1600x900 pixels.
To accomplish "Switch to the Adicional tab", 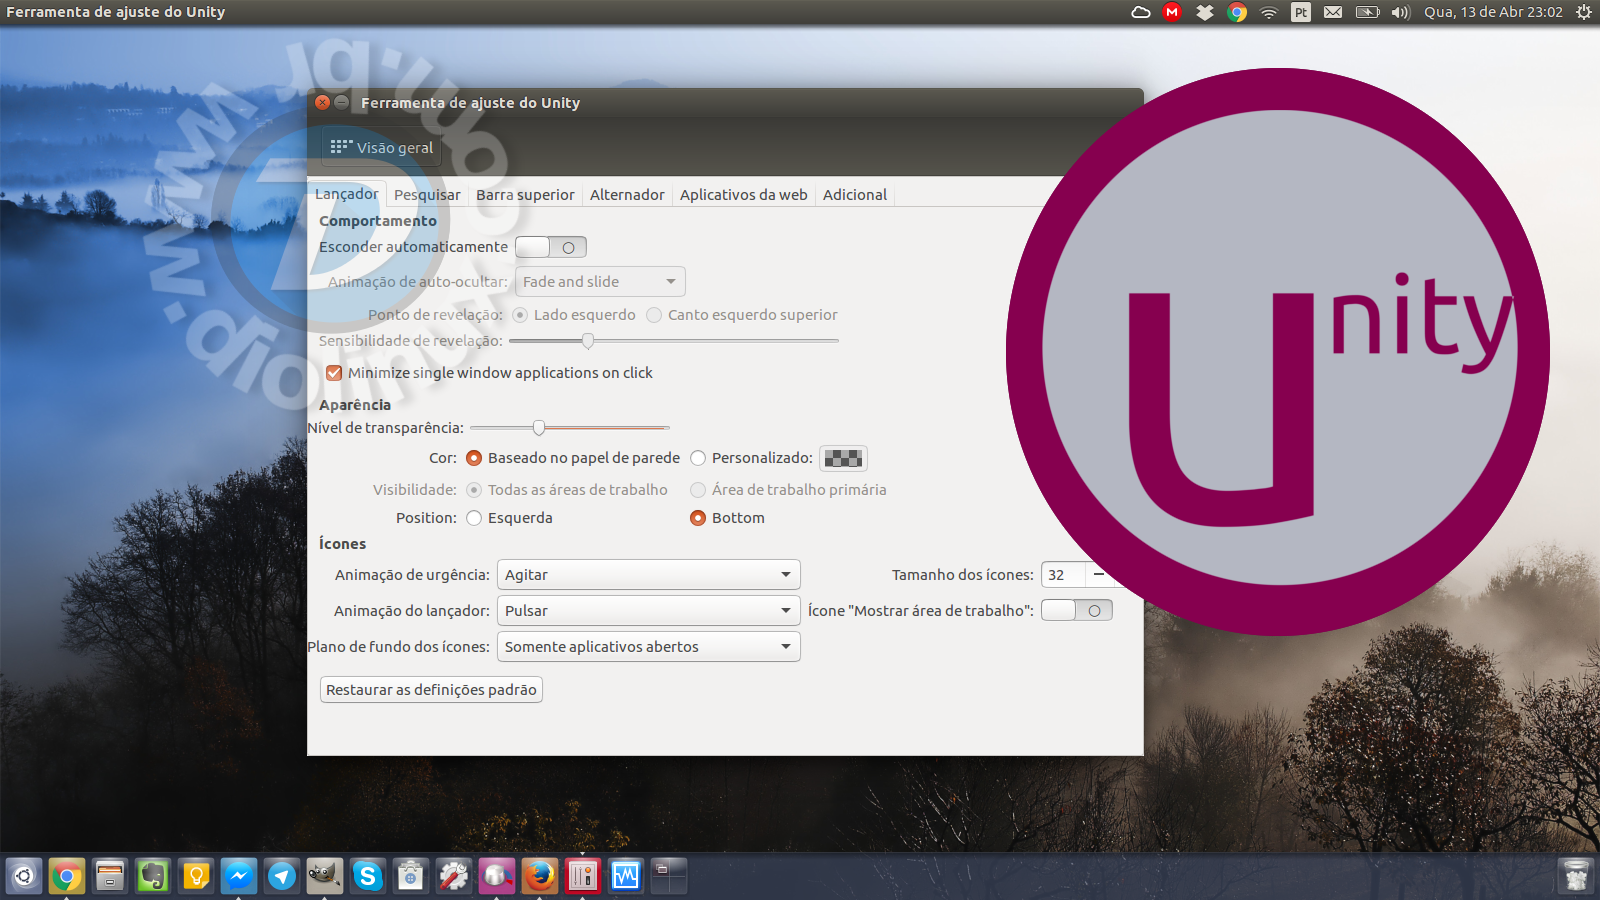I will click(855, 195).
